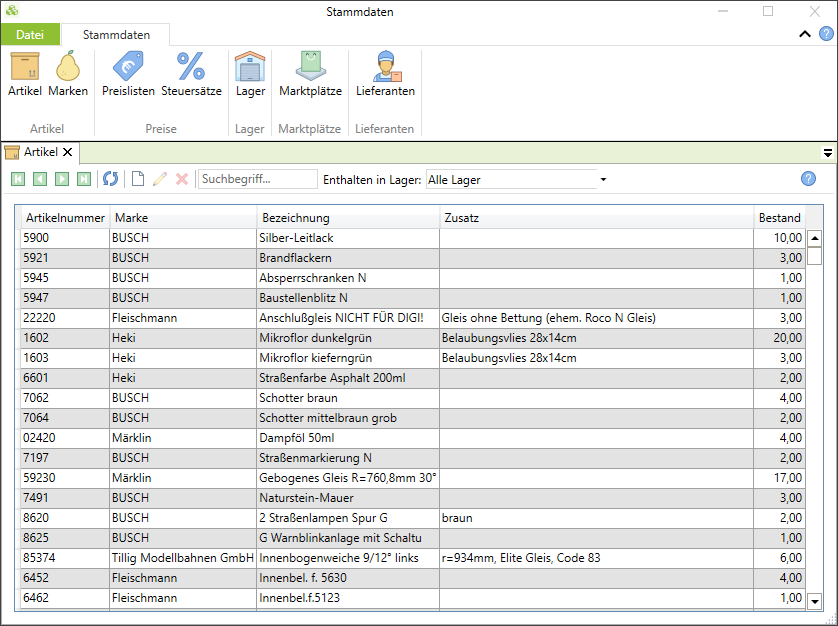
Task: Switch to the Datei tab
Action: pyautogui.click(x=30, y=35)
